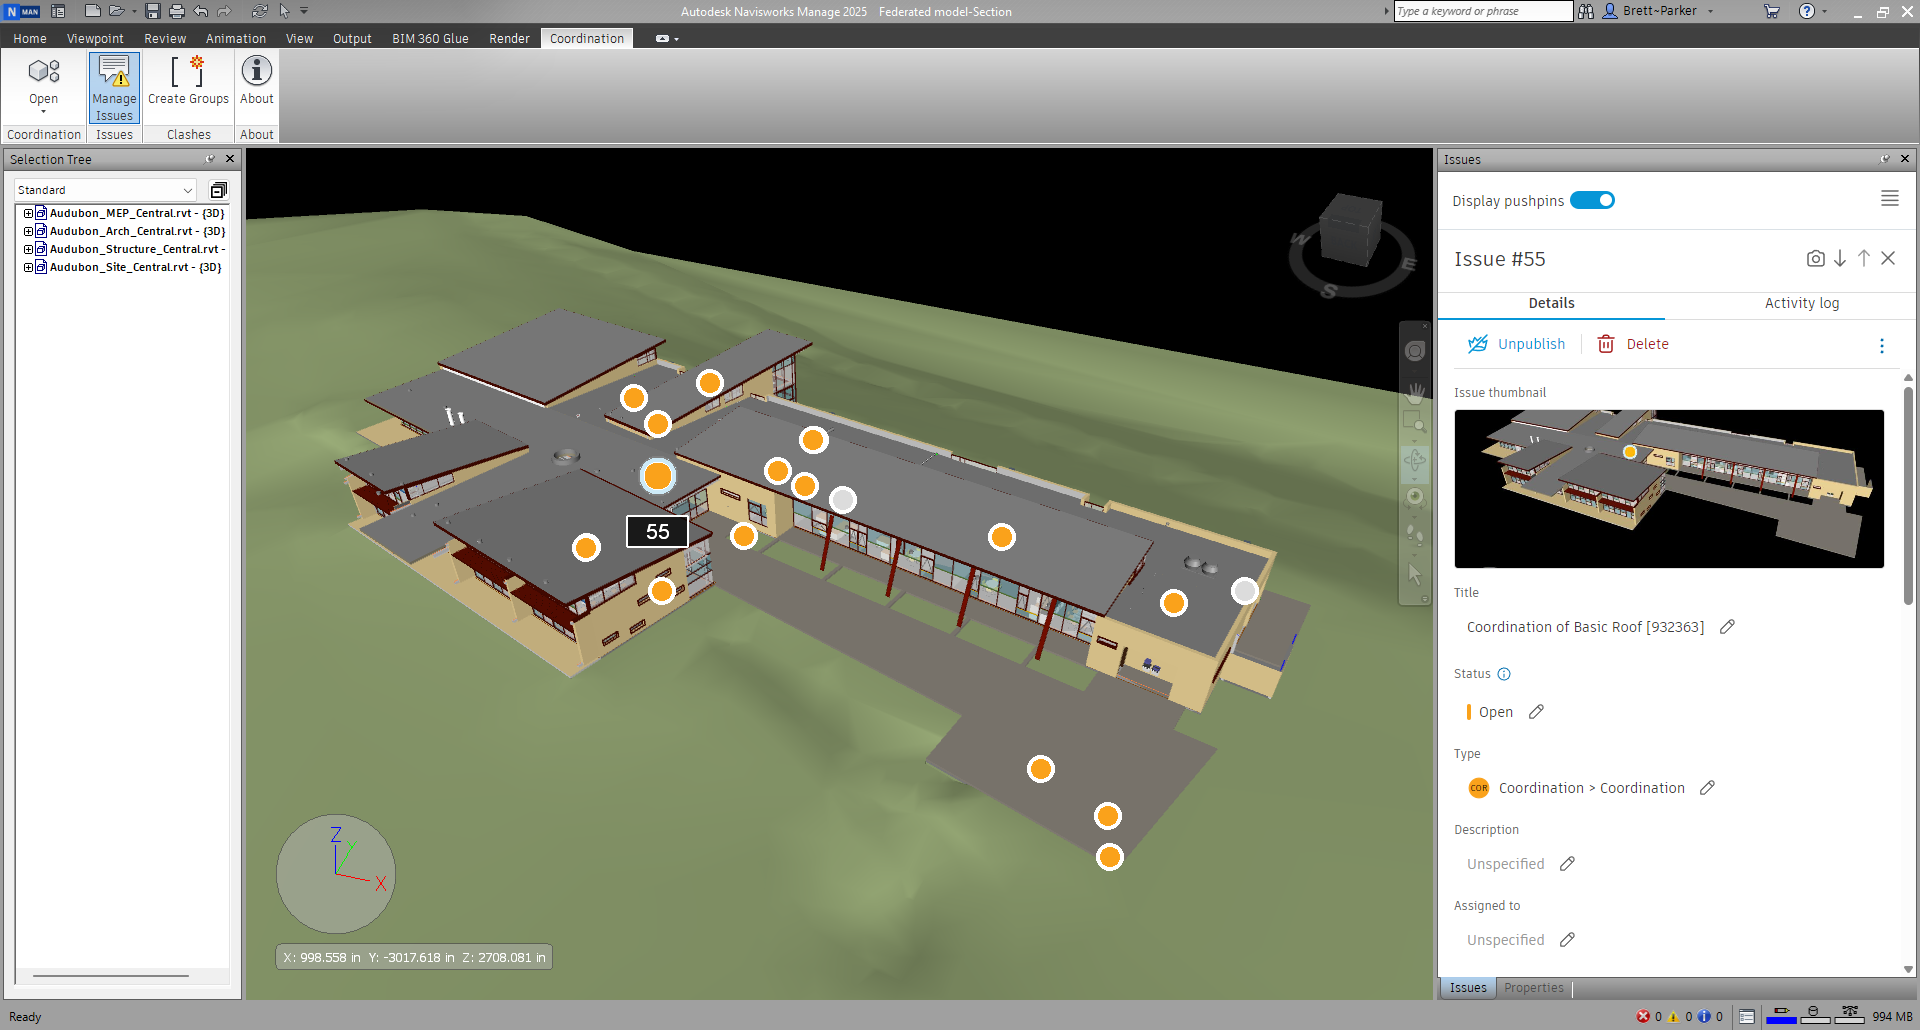This screenshot has width=1920, height=1030.
Task: Switch to the Viewpoint ribbon tab
Action: point(95,39)
